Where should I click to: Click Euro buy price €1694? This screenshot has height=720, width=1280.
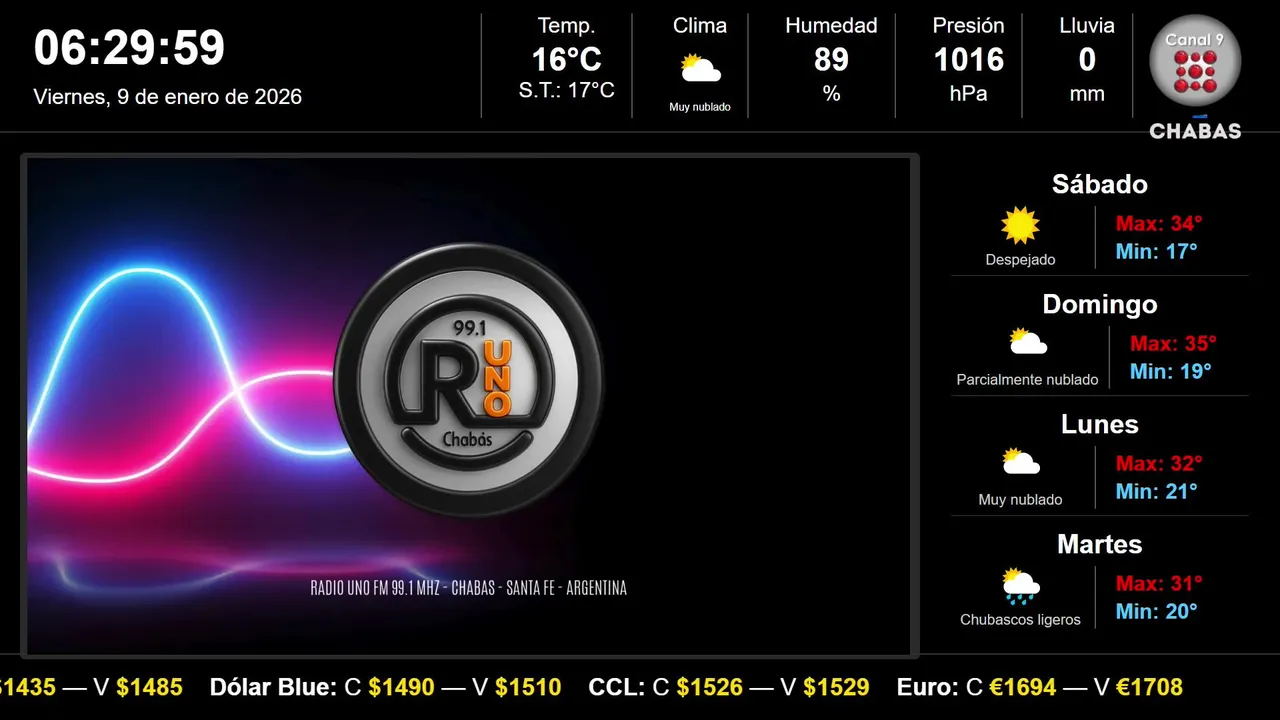1023,687
